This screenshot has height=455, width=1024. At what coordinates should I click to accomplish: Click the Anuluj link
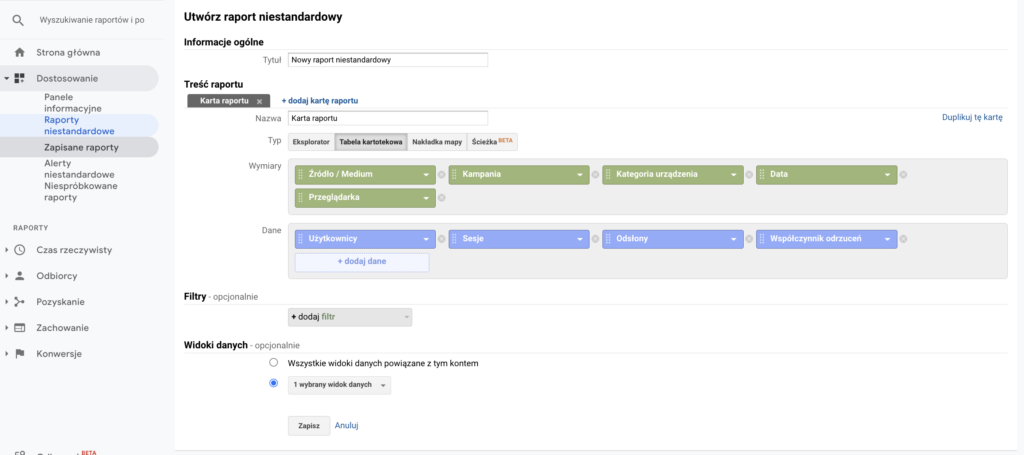point(347,426)
